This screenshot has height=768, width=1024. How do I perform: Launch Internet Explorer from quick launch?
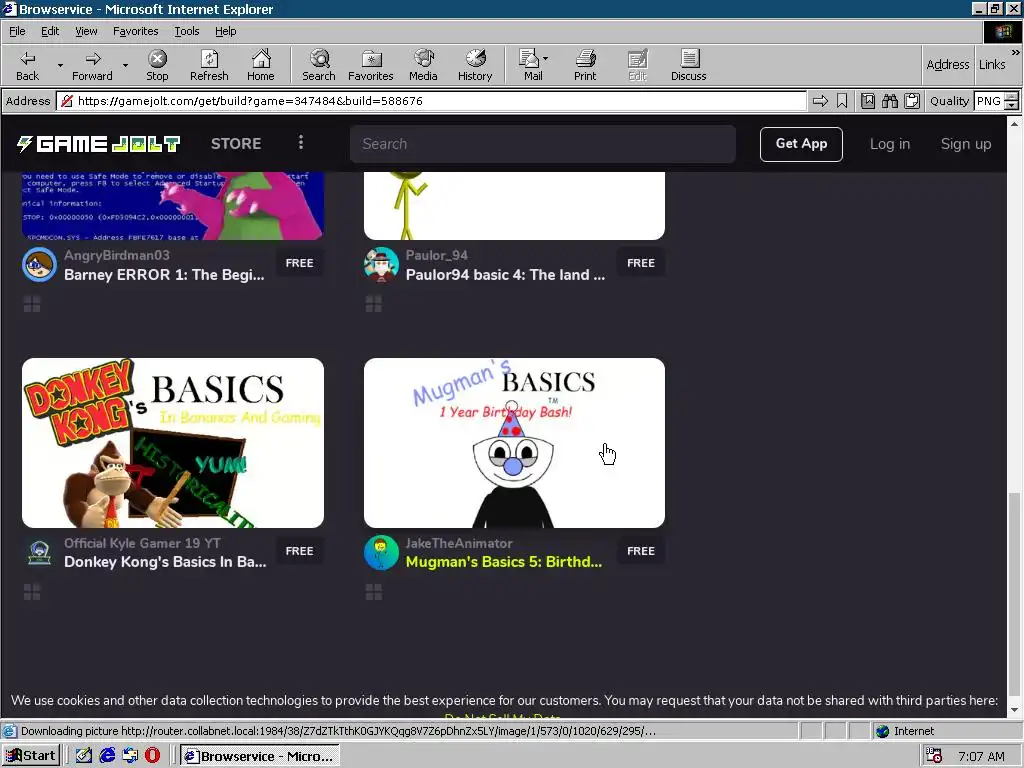107,756
